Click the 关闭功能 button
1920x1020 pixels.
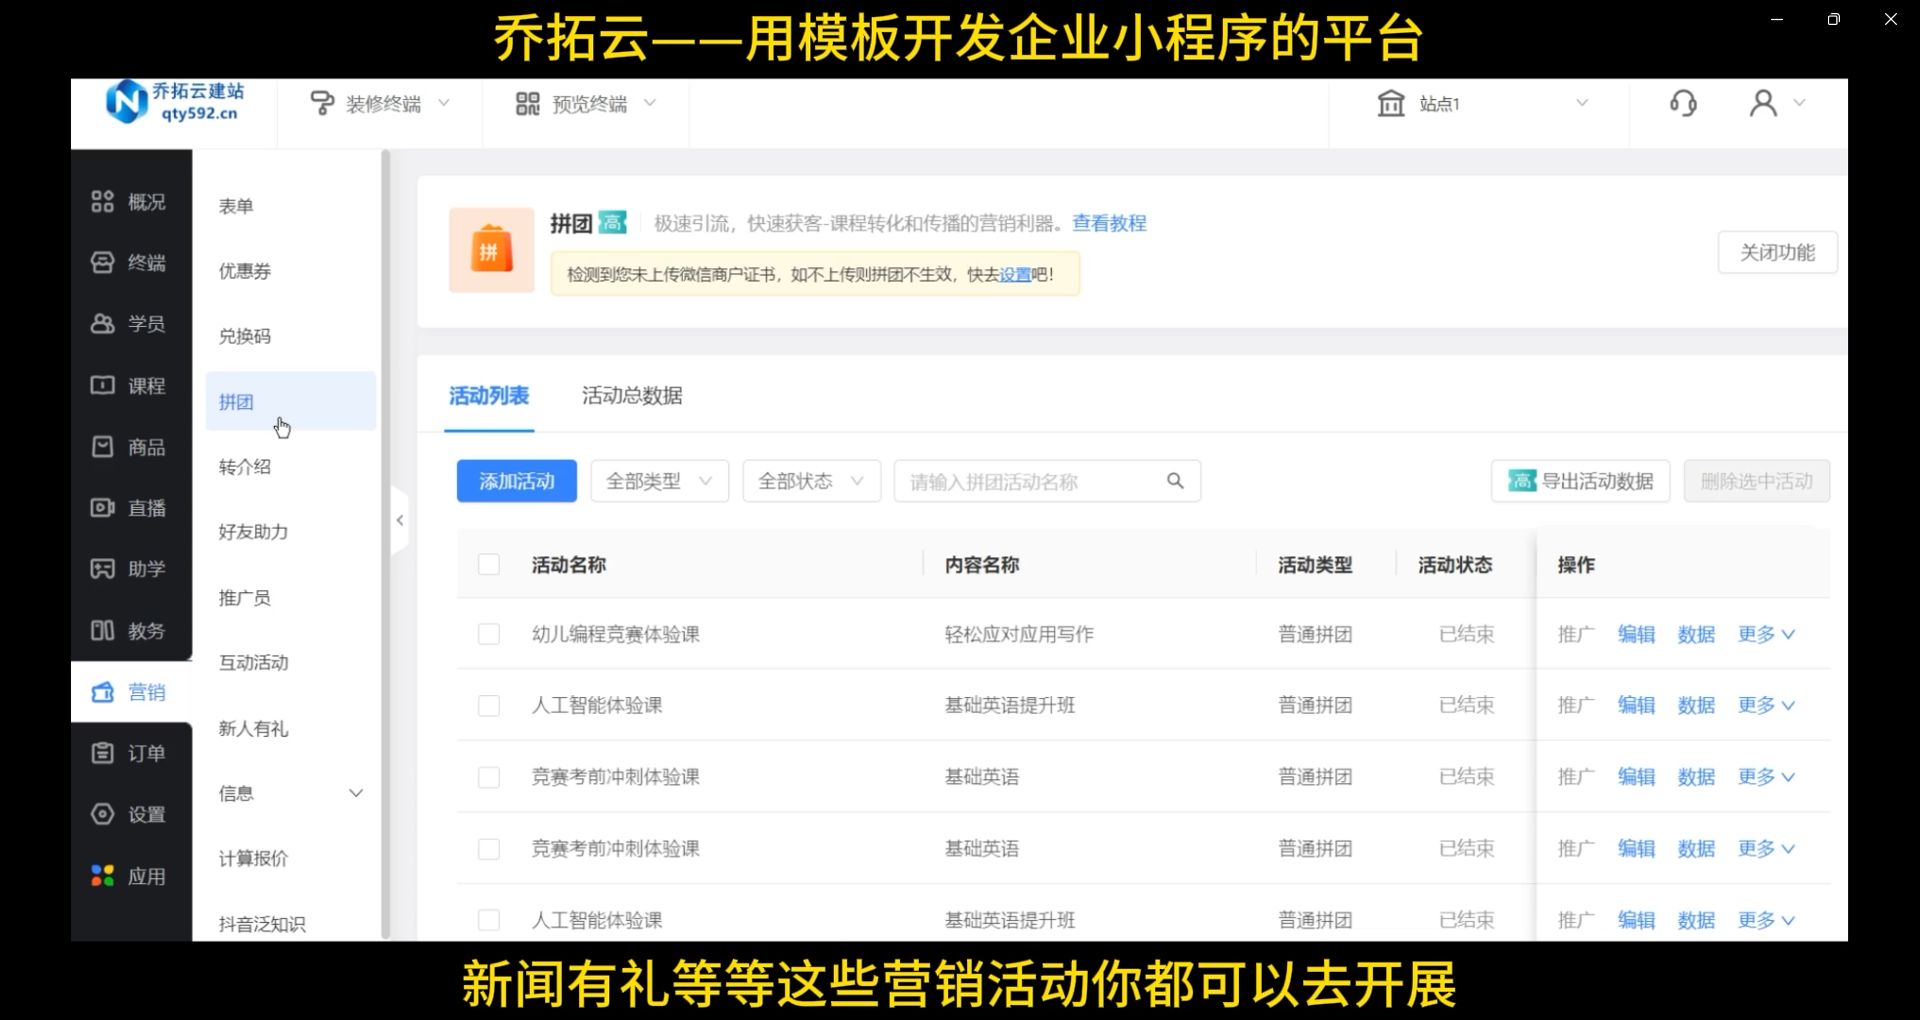[x=1777, y=252]
